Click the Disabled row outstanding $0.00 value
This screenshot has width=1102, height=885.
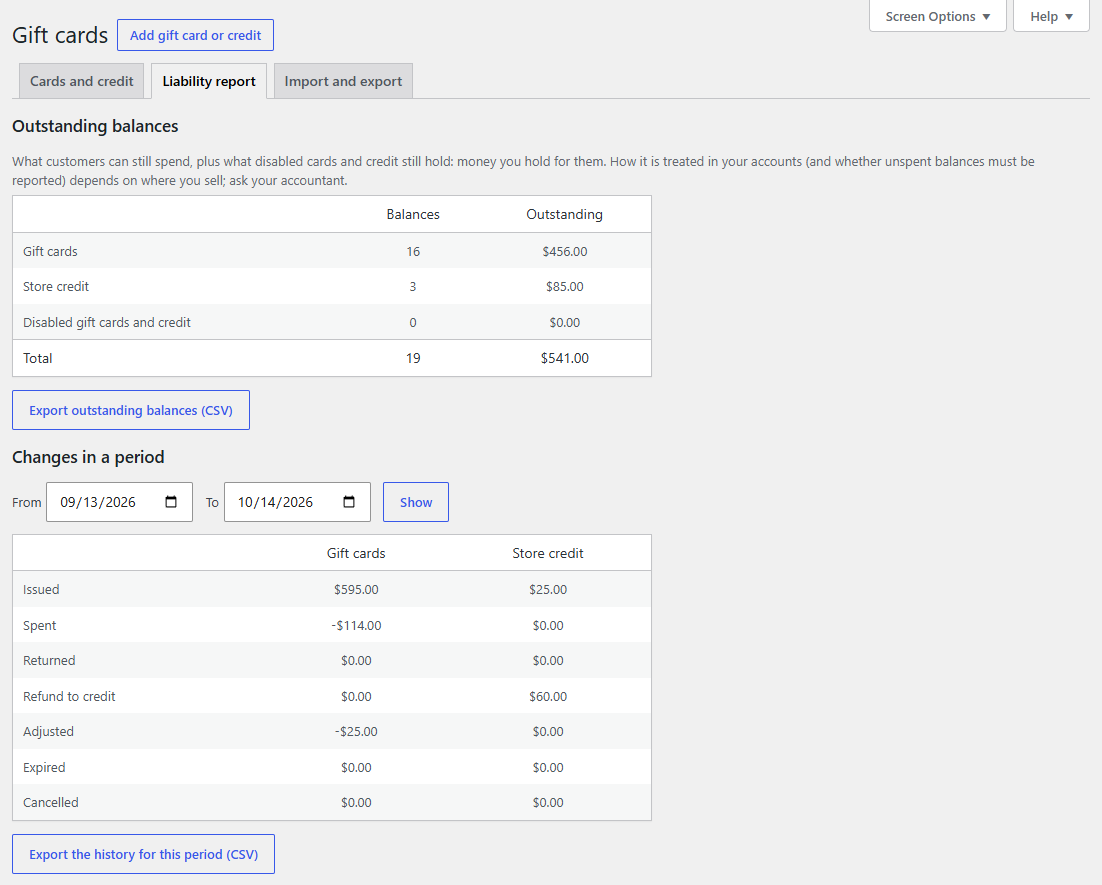564,322
